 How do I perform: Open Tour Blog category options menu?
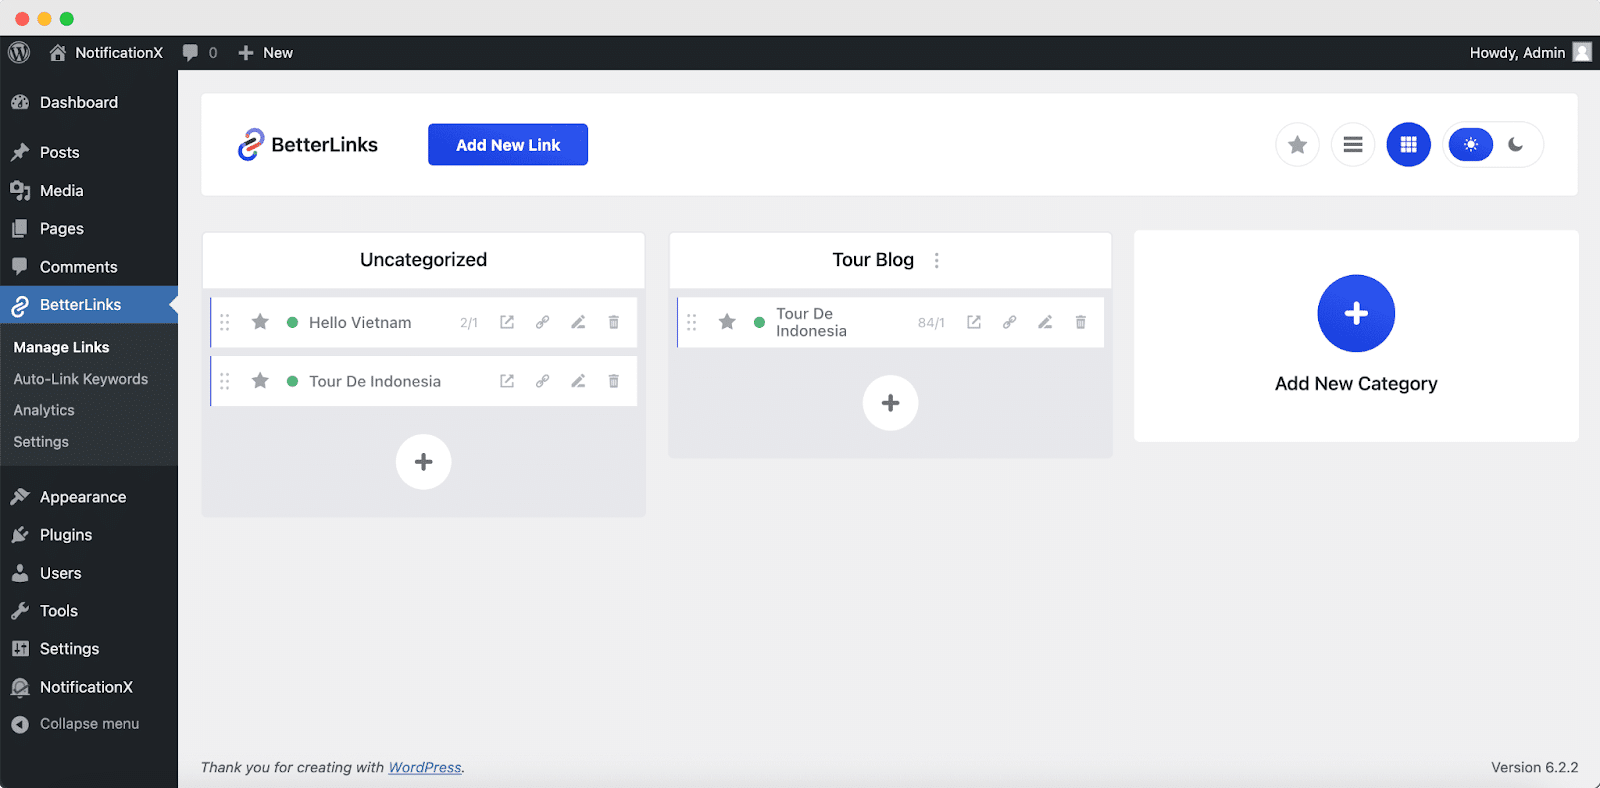[937, 260]
